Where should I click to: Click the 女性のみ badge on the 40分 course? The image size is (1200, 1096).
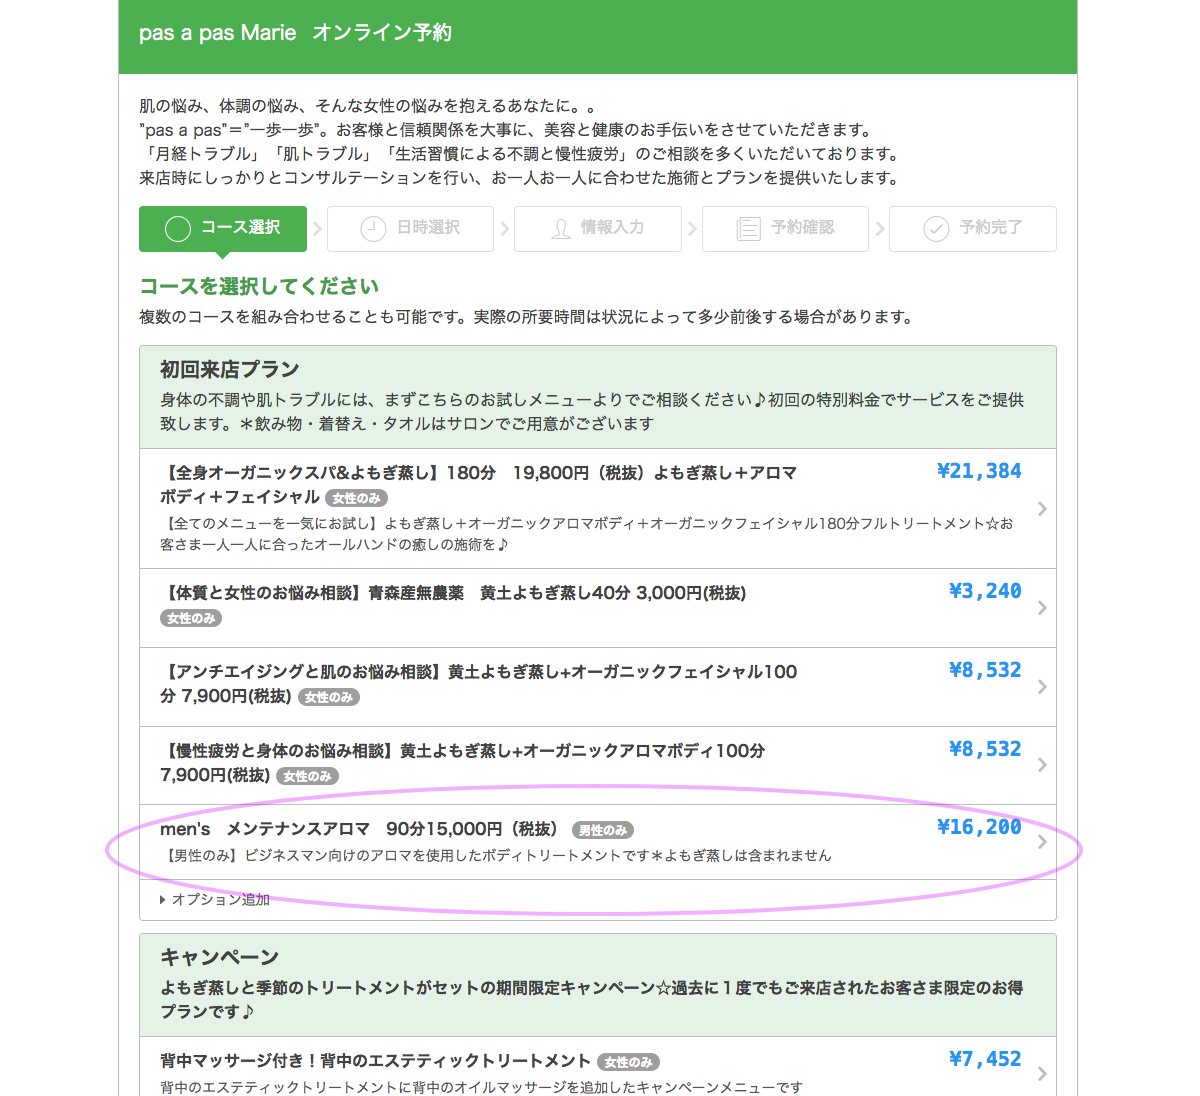point(191,618)
